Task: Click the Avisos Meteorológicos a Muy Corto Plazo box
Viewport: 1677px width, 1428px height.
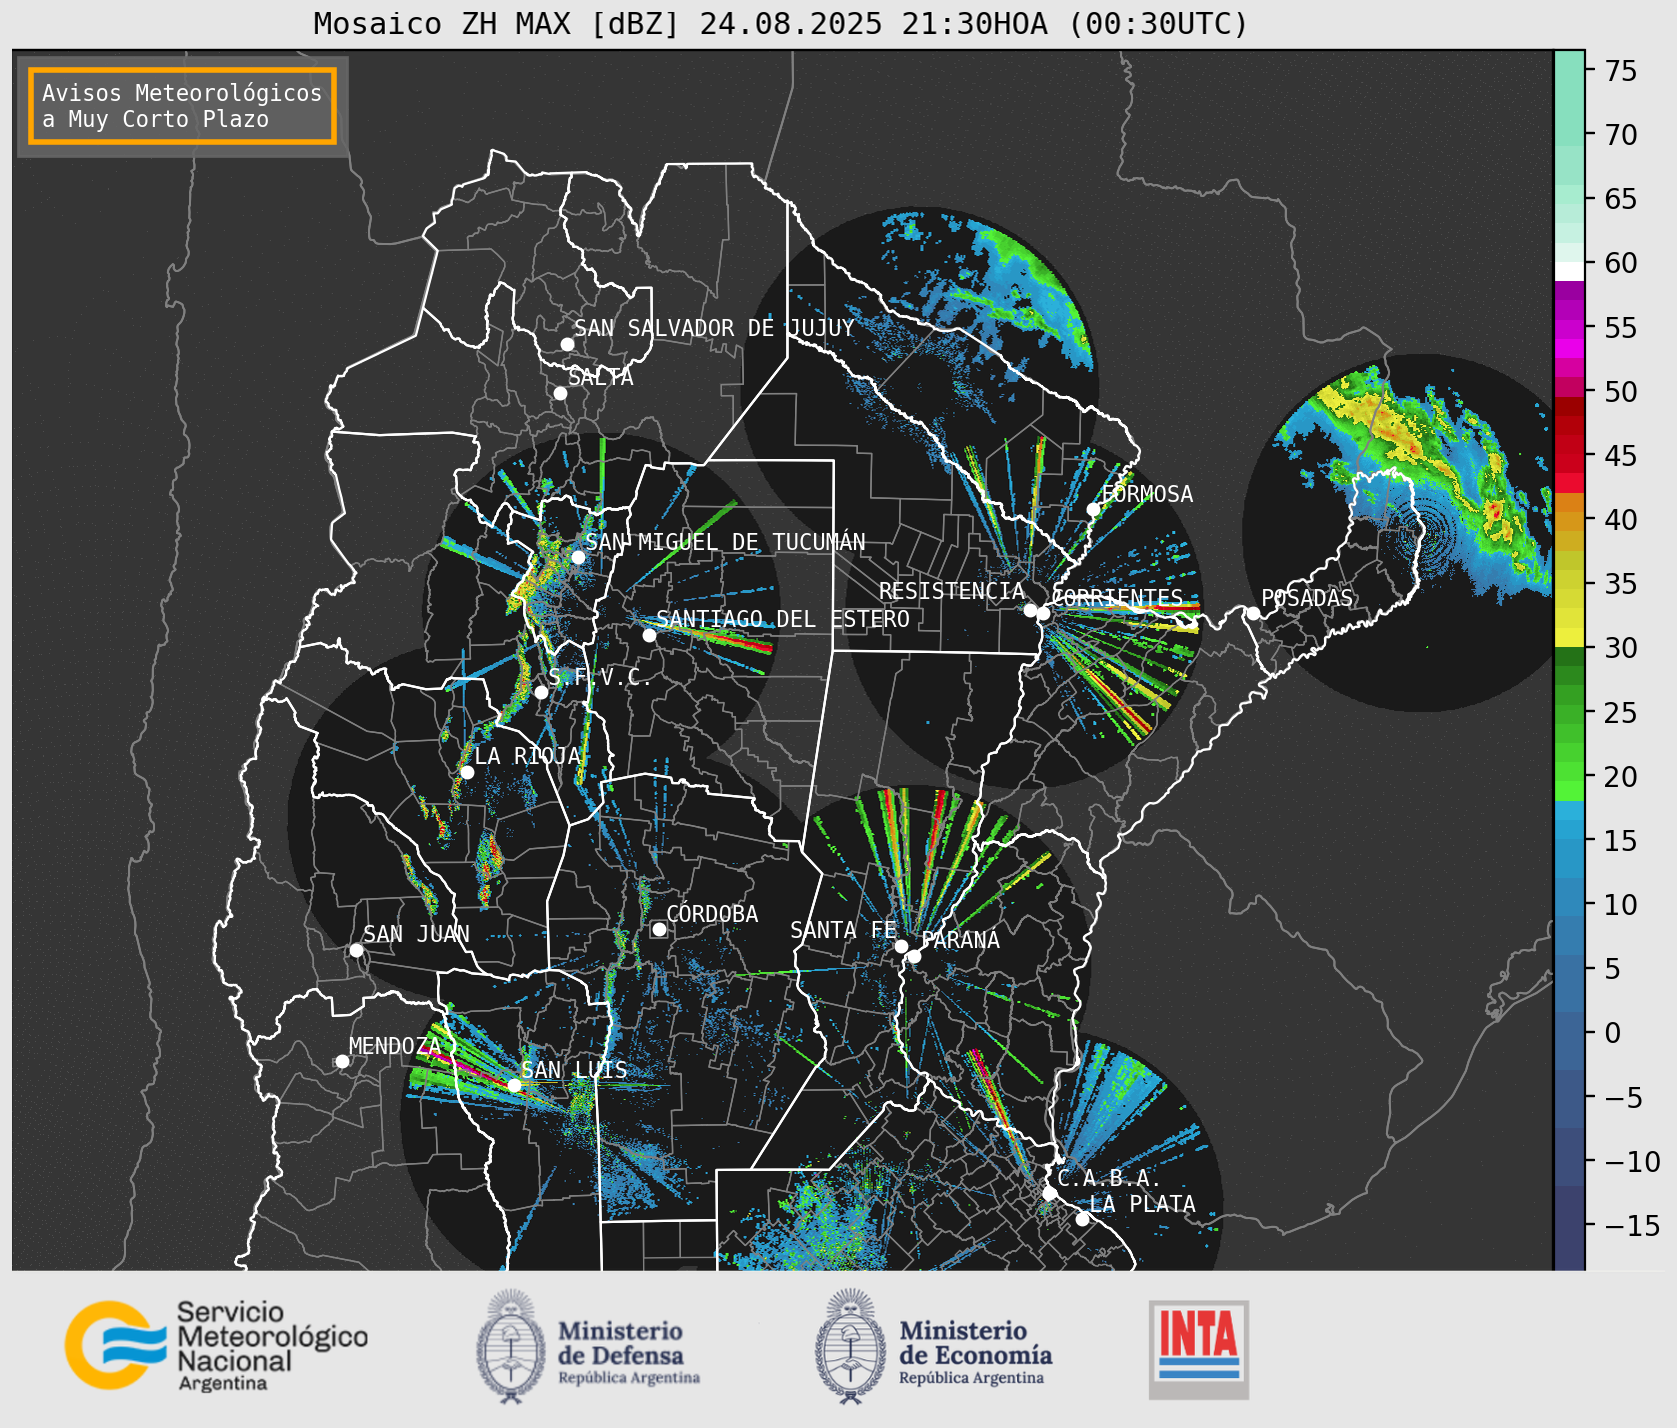Action: [x=182, y=106]
